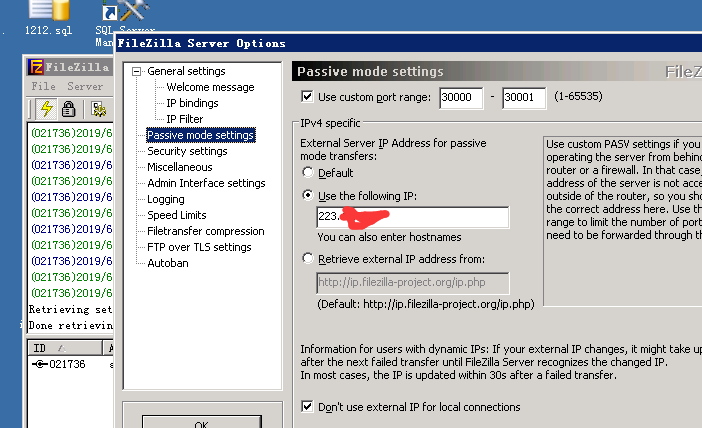Select the SQL Server Manager desktop shortcut icon
Viewport: 702px width, 428px height.
pyautogui.click(x=125, y=10)
